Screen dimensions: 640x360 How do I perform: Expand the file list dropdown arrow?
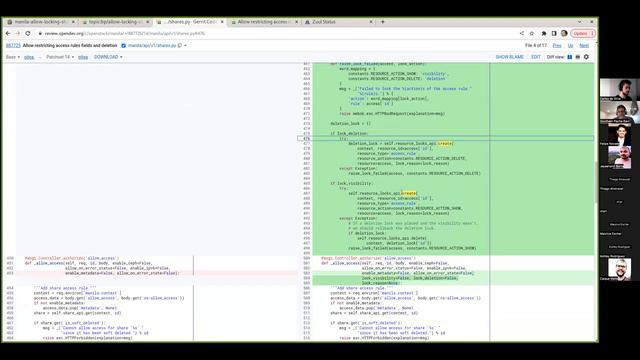click(185, 46)
